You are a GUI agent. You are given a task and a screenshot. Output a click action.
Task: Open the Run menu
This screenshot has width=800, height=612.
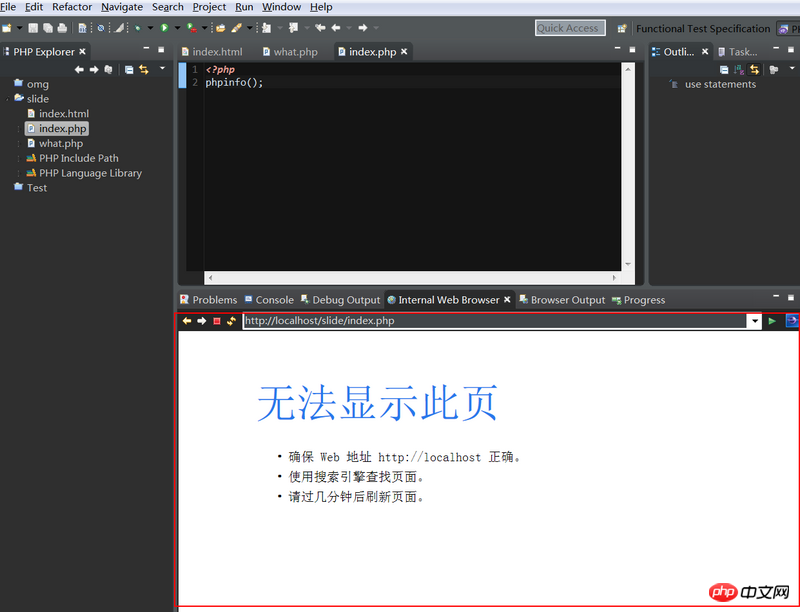coord(244,7)
